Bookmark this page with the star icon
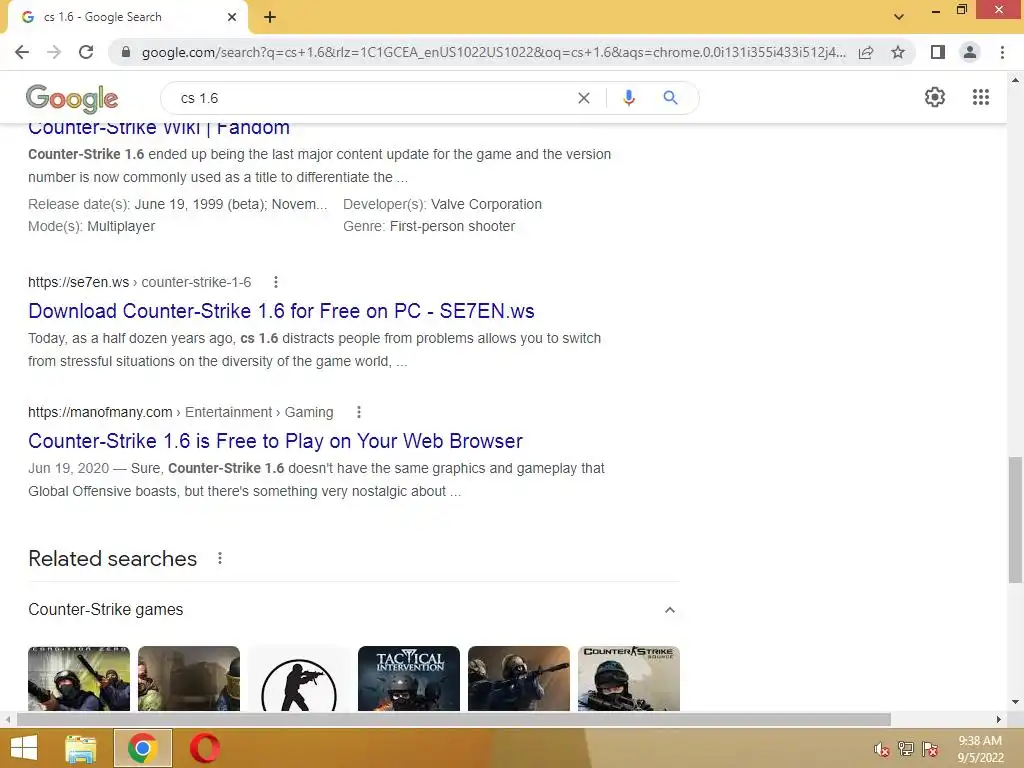The width and height of the screenshot is (1024, 768). pos(898,52)
